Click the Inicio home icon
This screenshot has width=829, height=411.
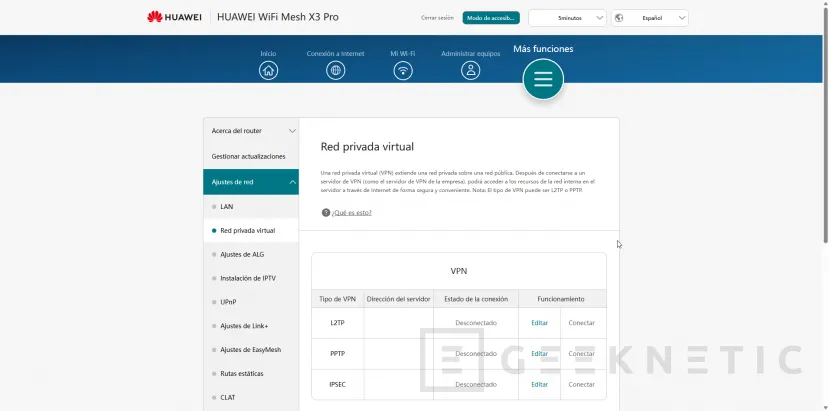click(268, 70)
